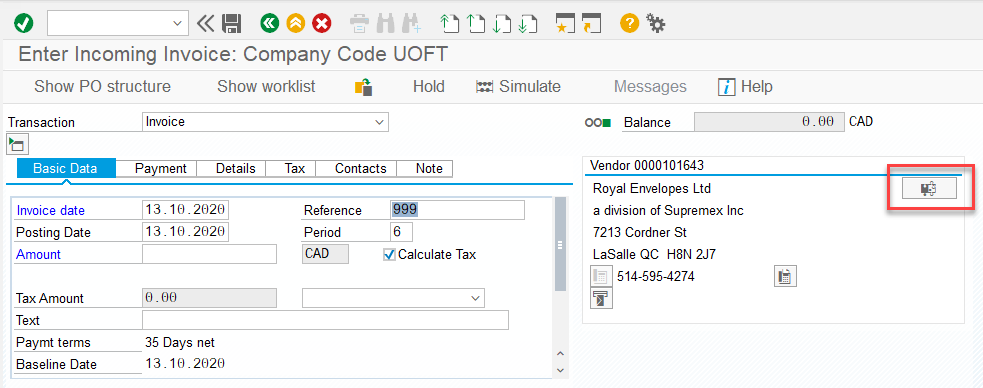
Task: Click the Balance amount field
Action: click(769, 122)
